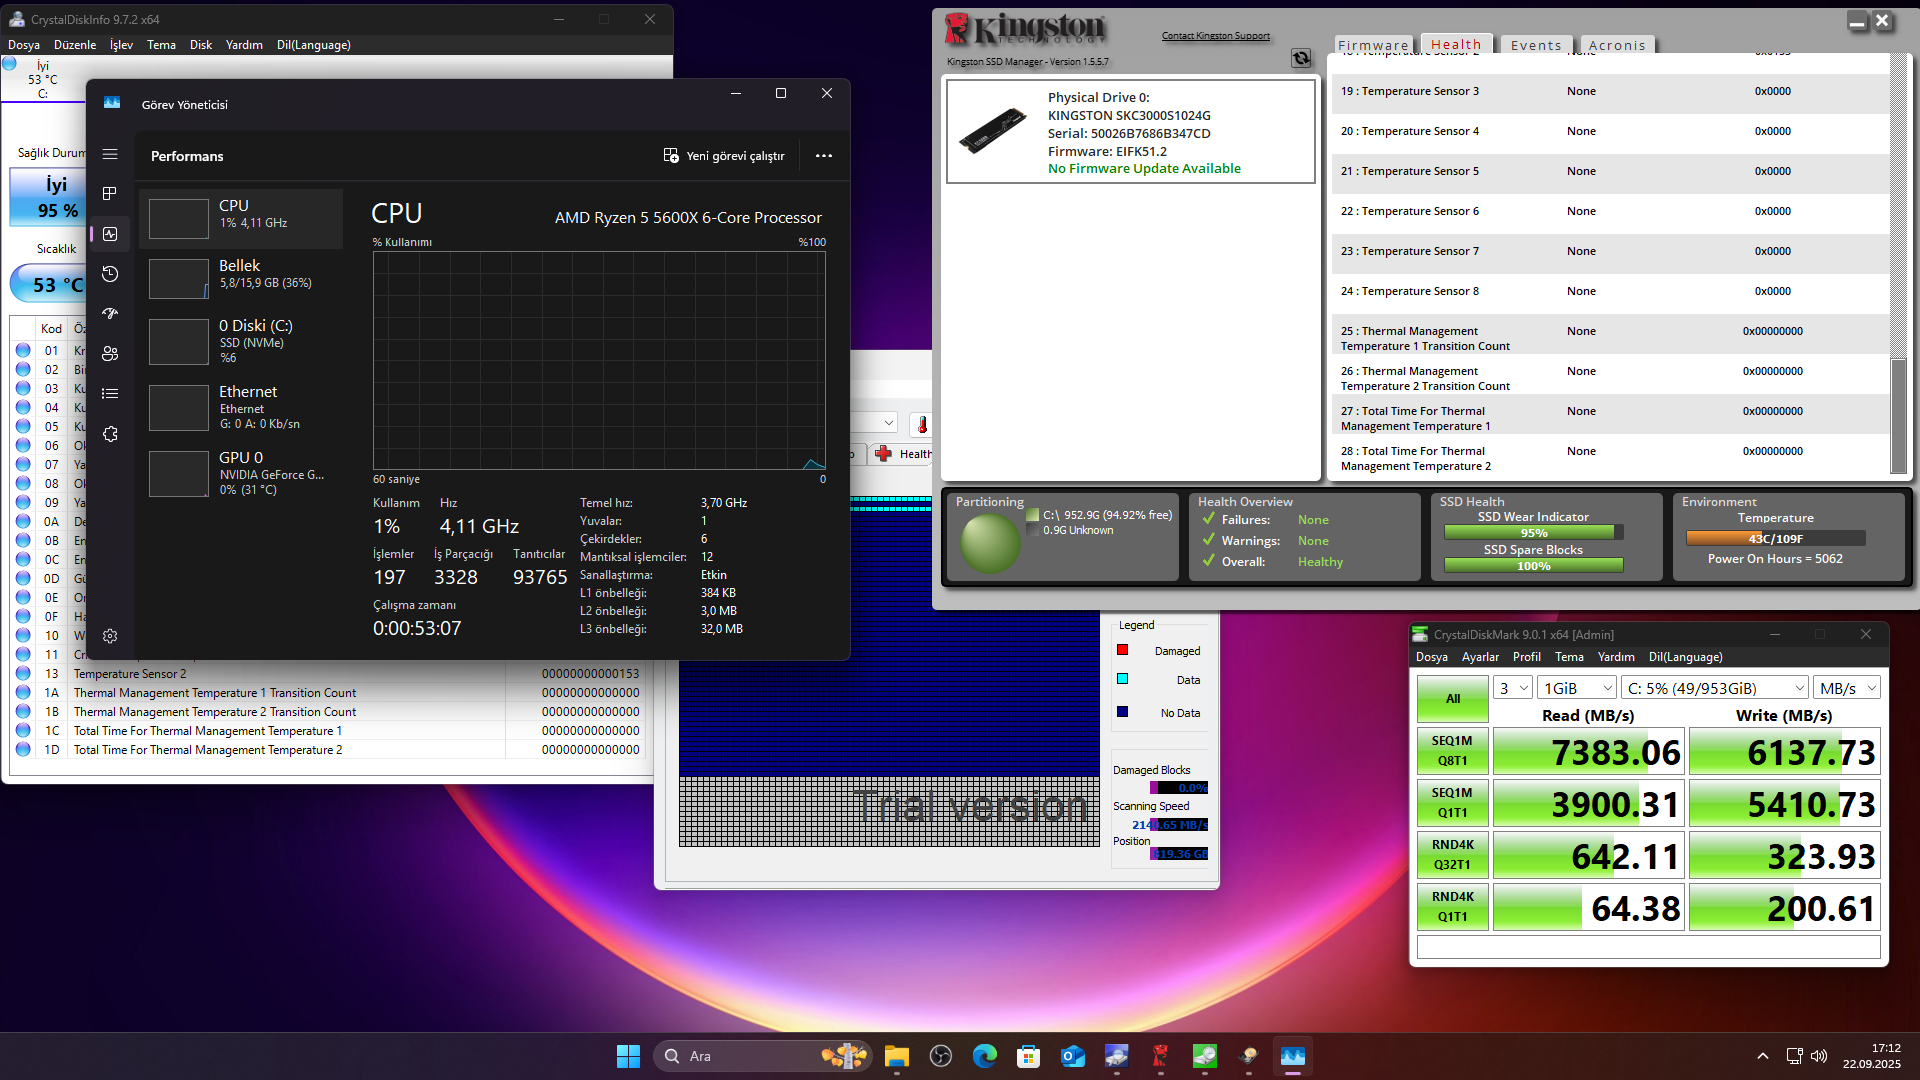Open the İşlev menu in CrystalDiskInfo
1920x1080 pixels.
click(121, 45)
